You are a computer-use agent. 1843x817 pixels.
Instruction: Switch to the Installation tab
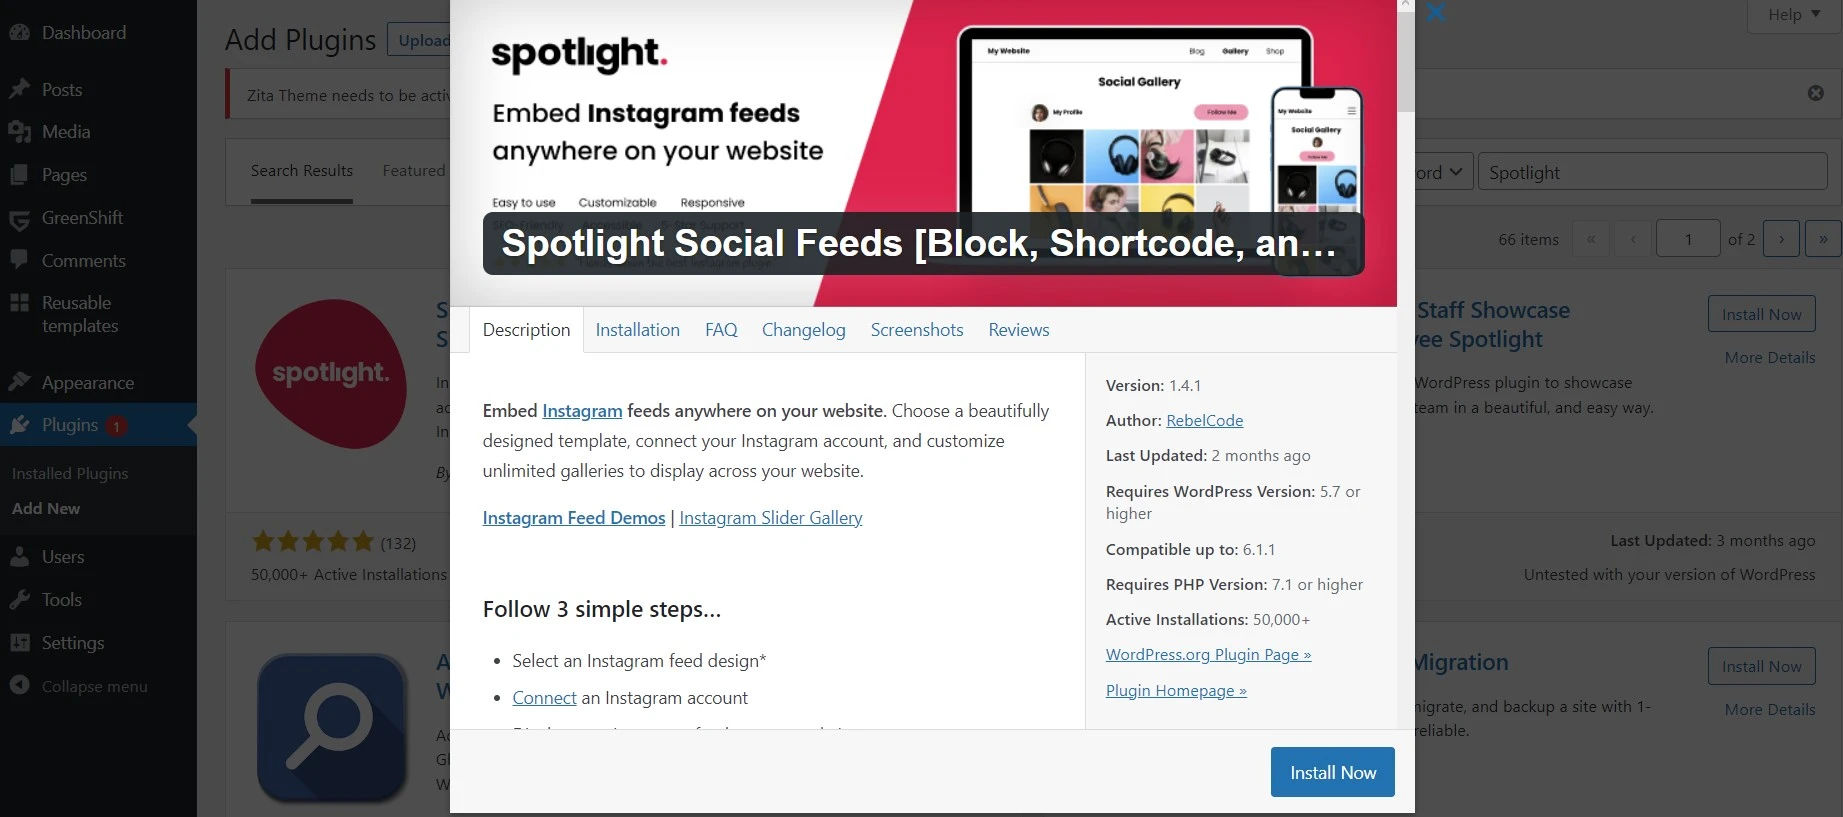pyautogui.click(x=637, y=330)
